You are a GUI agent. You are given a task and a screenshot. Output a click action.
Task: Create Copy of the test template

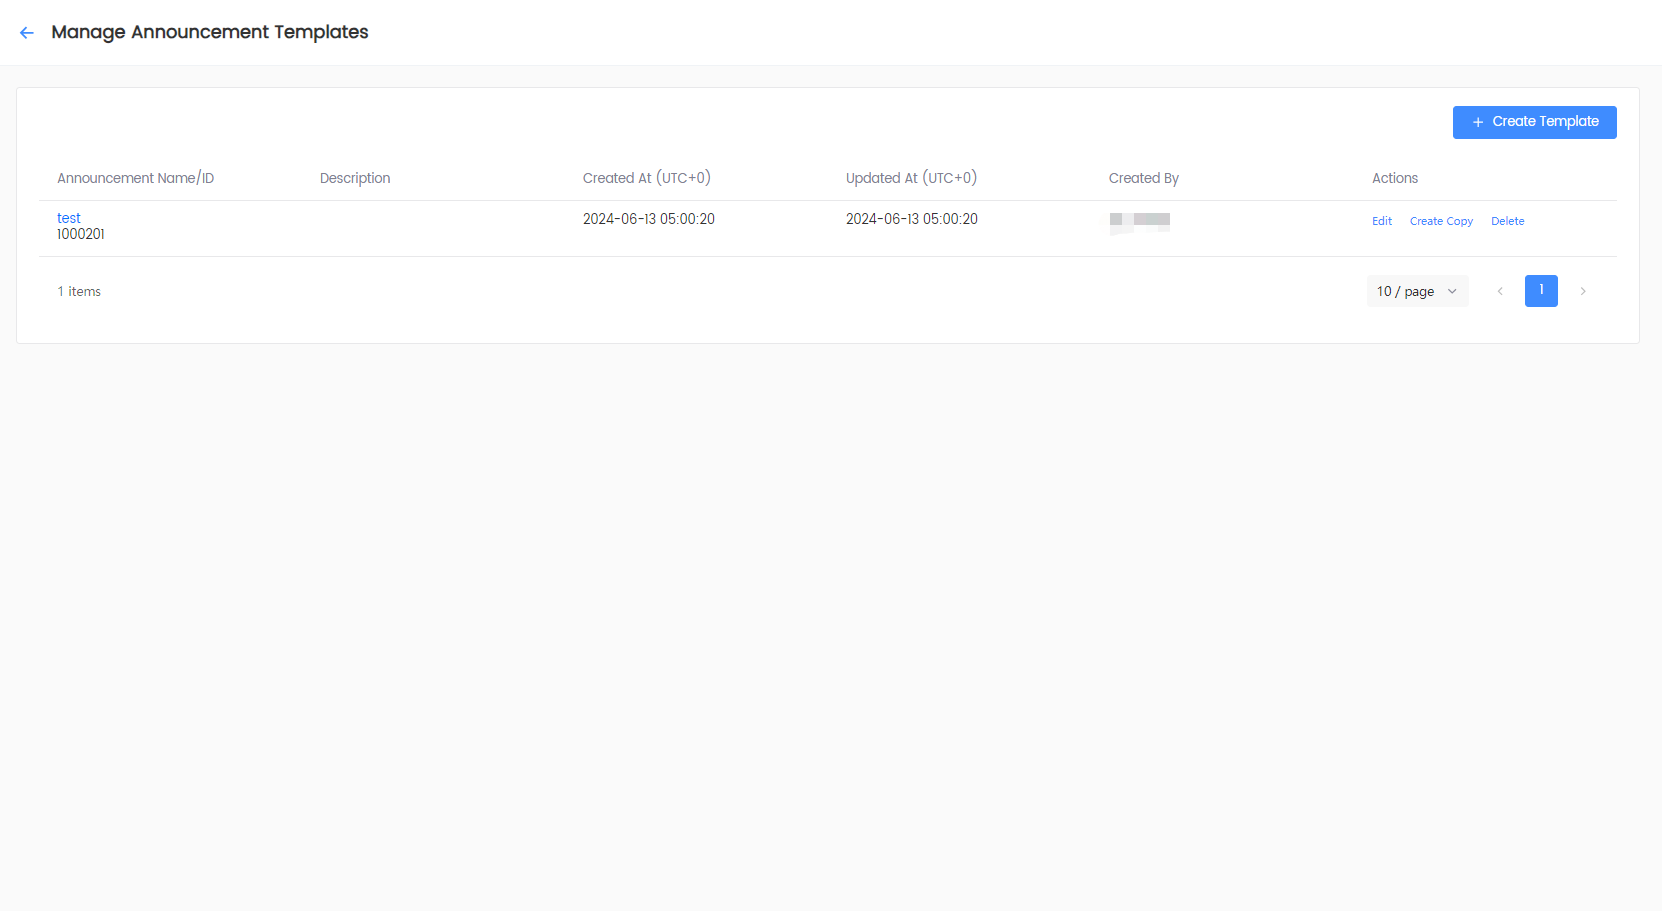(x=1440, y=221)
